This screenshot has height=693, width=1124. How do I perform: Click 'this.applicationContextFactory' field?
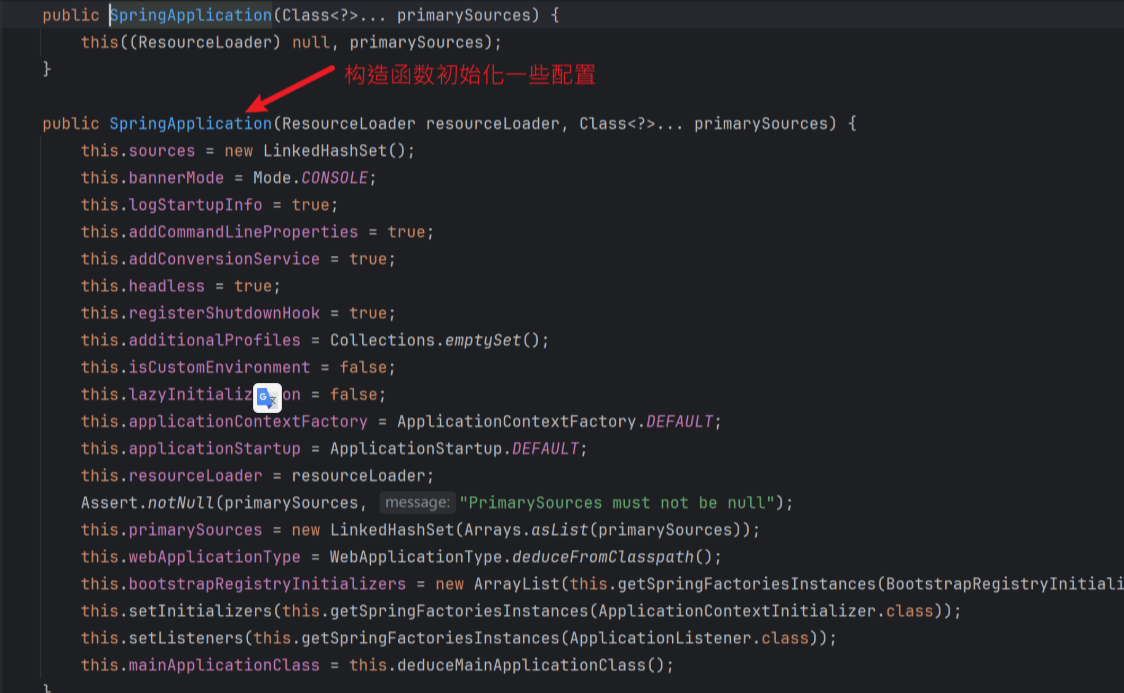click(x=224, y=421)
